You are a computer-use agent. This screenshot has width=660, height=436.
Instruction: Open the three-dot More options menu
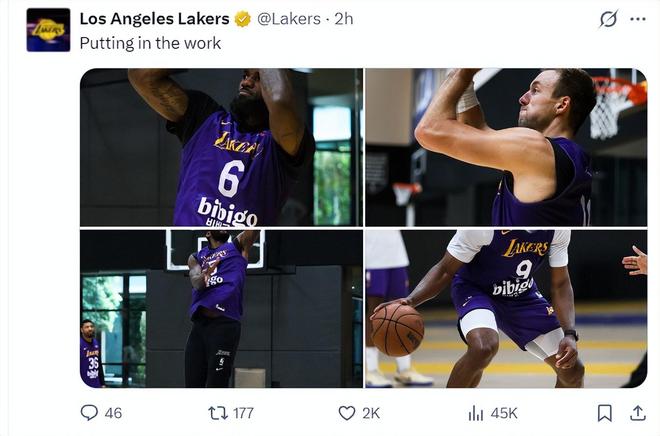[637, 19]
